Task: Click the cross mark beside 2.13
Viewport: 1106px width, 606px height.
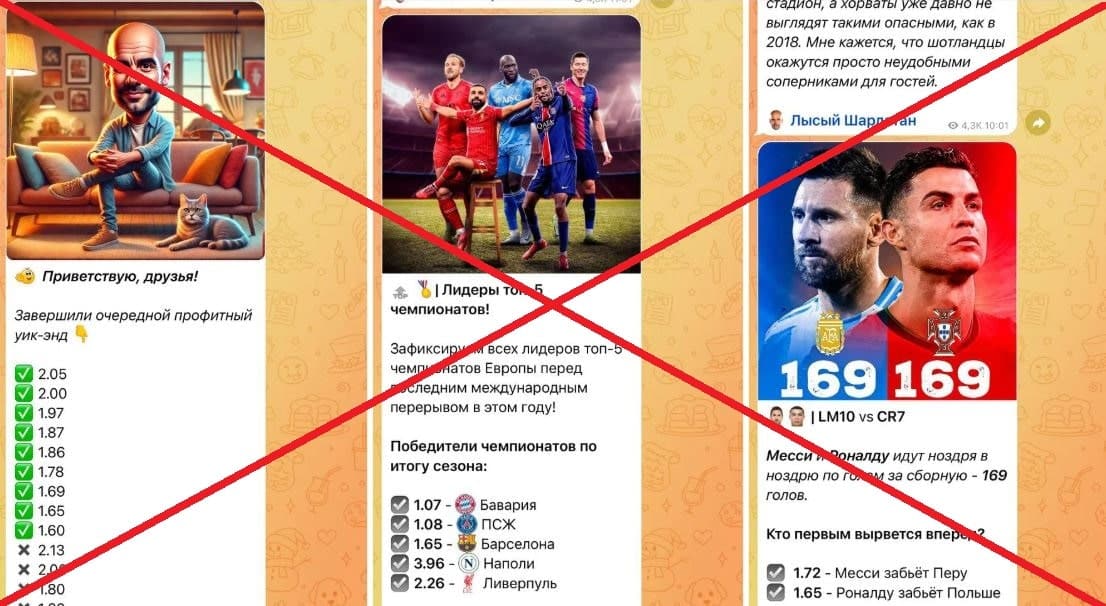Action: pyautogui.click(x=24, y=550)
